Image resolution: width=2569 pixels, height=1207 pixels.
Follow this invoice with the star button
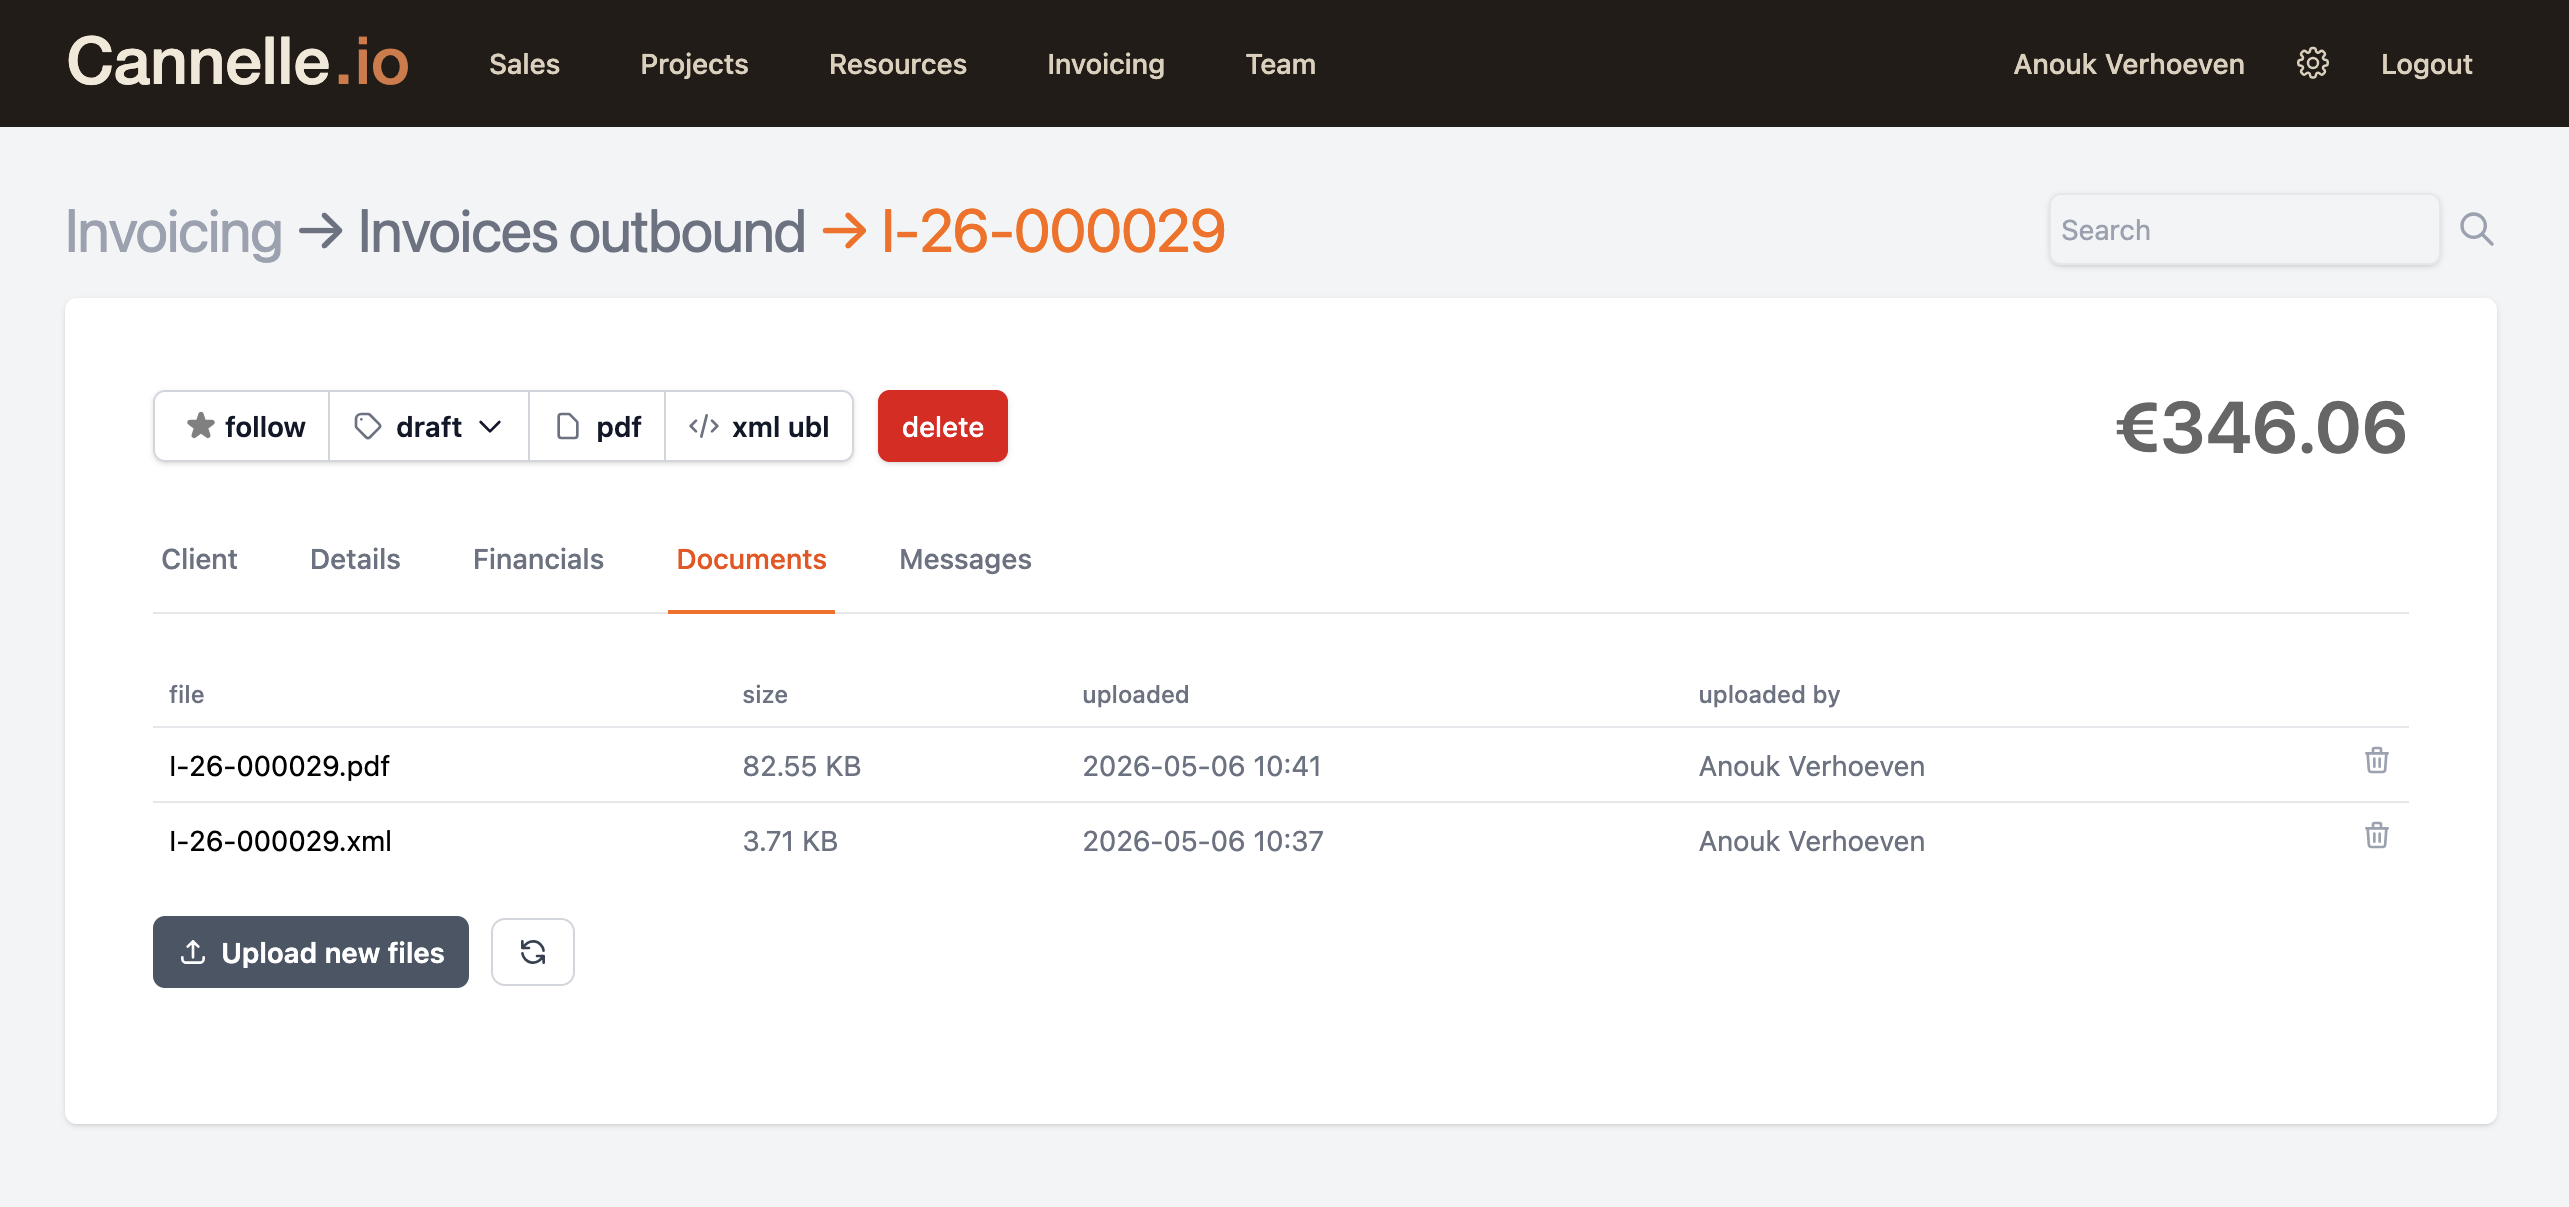pyautogui.click(x=243, y=427)
